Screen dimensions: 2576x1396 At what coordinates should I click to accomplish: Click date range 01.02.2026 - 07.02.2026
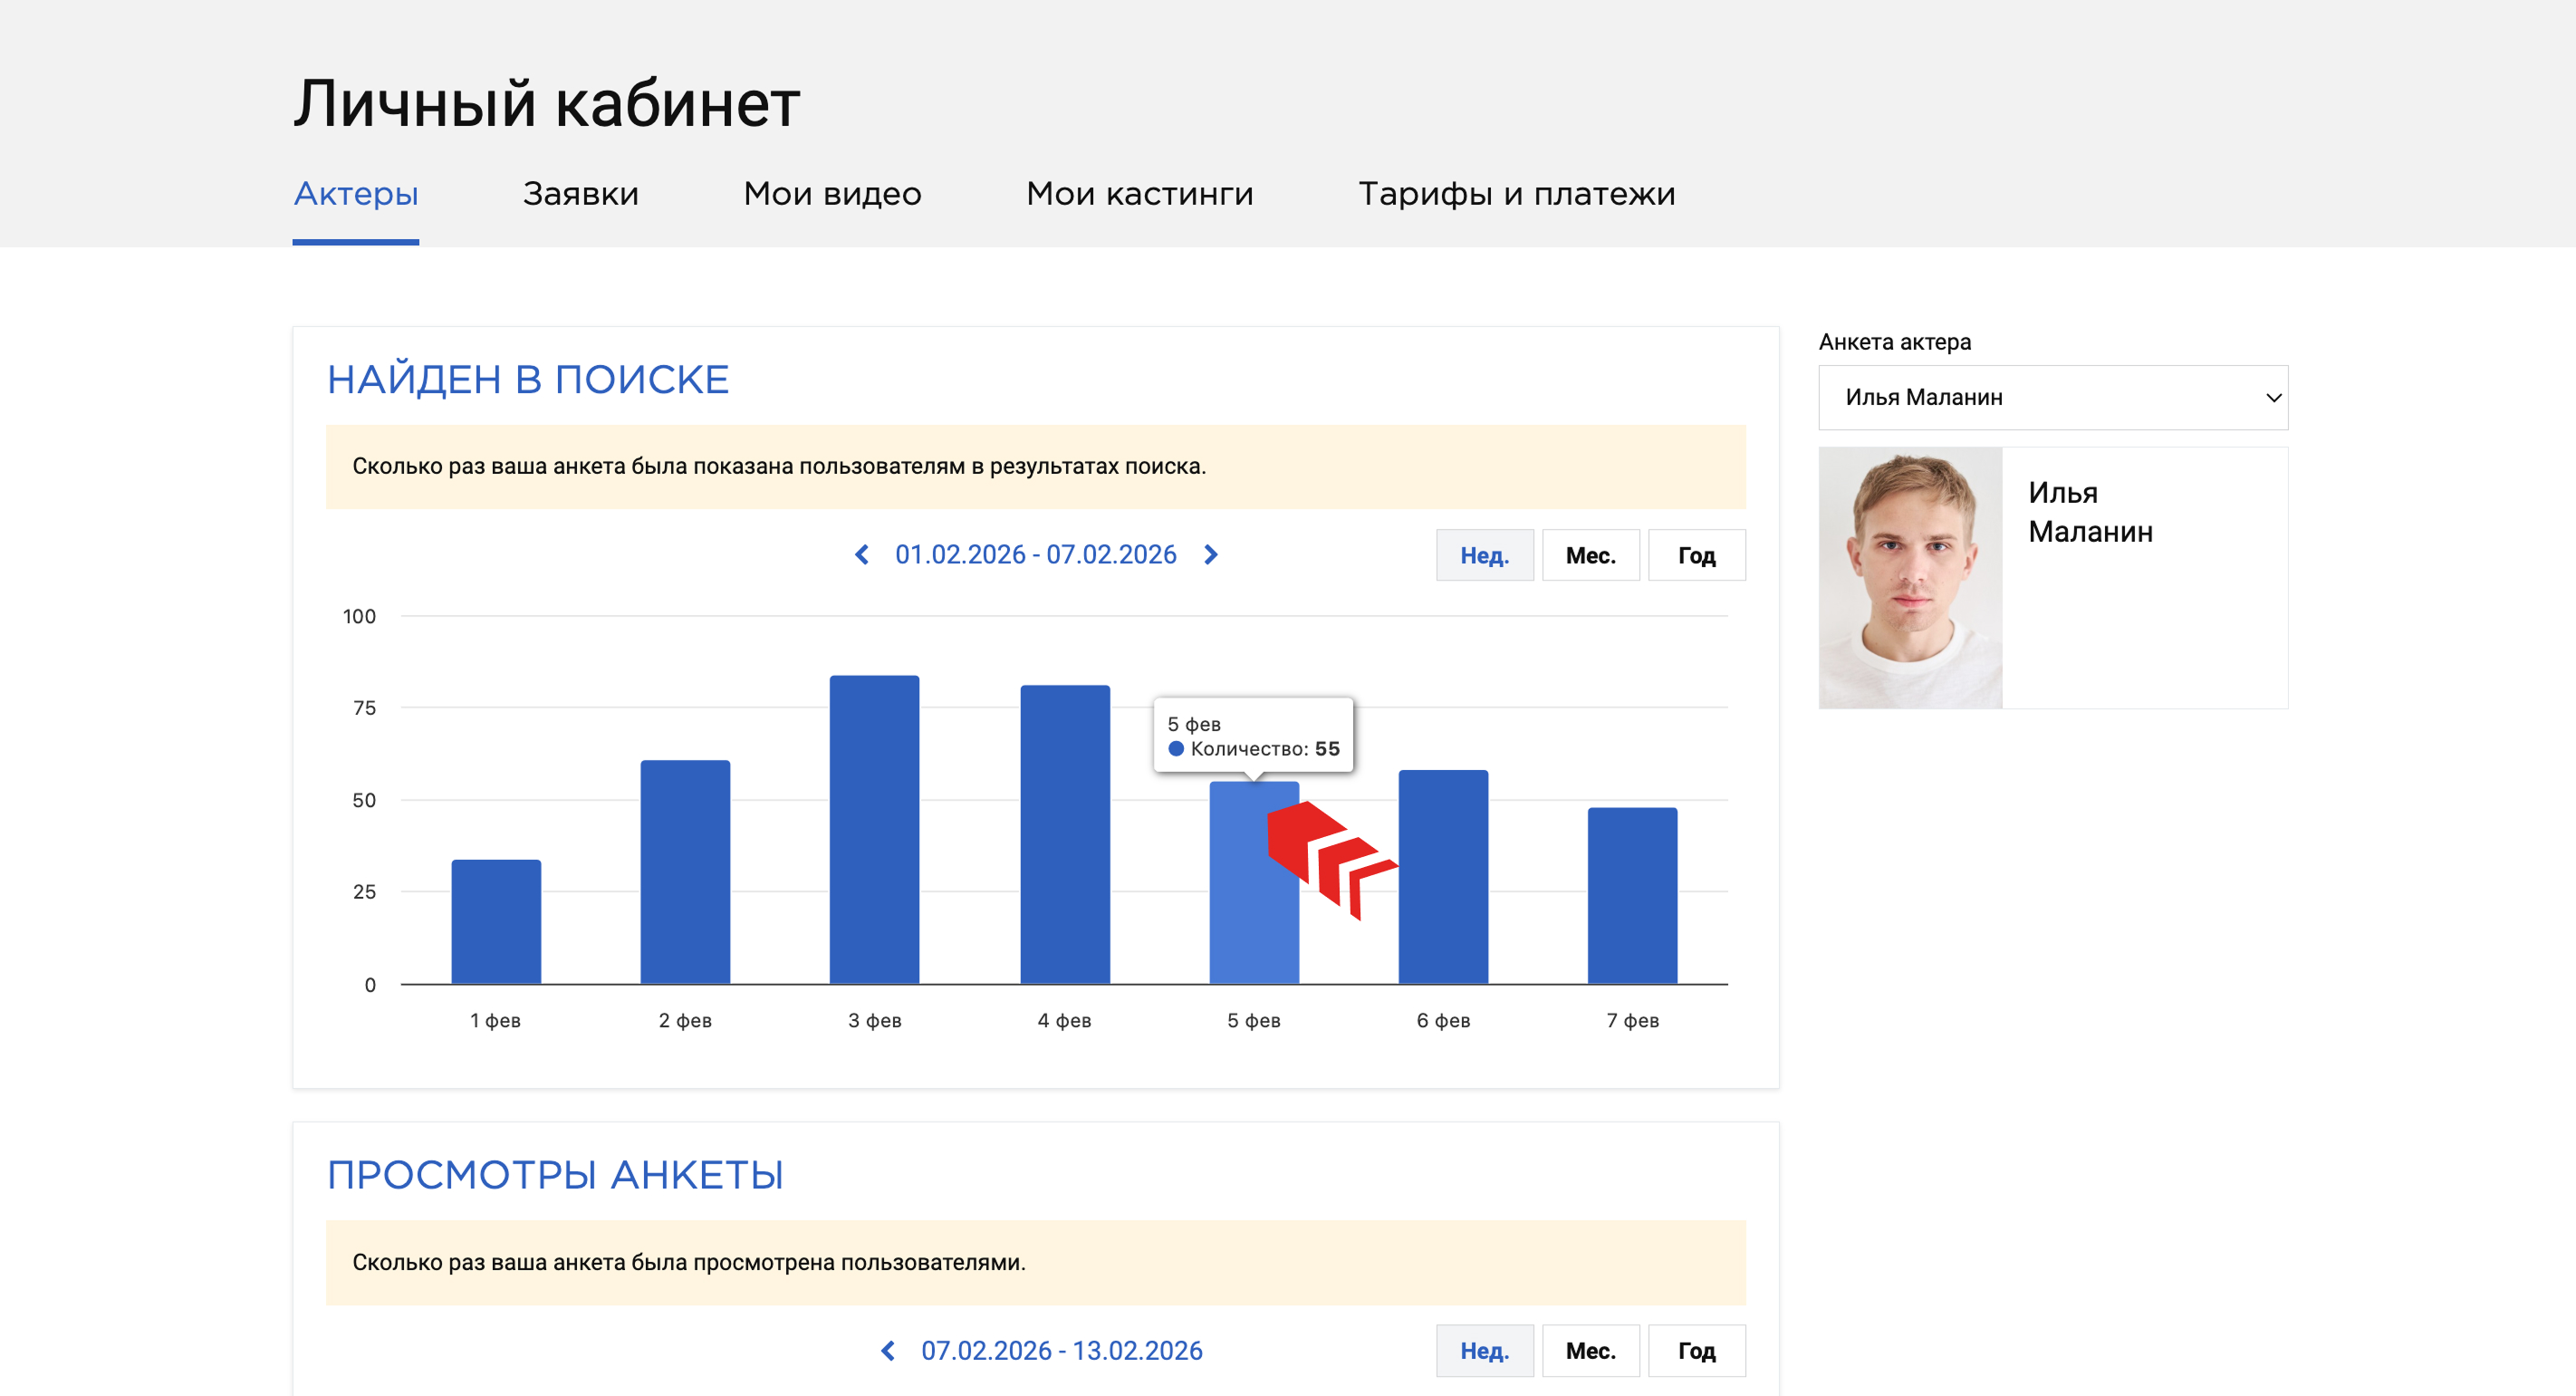coord(1035,555)
